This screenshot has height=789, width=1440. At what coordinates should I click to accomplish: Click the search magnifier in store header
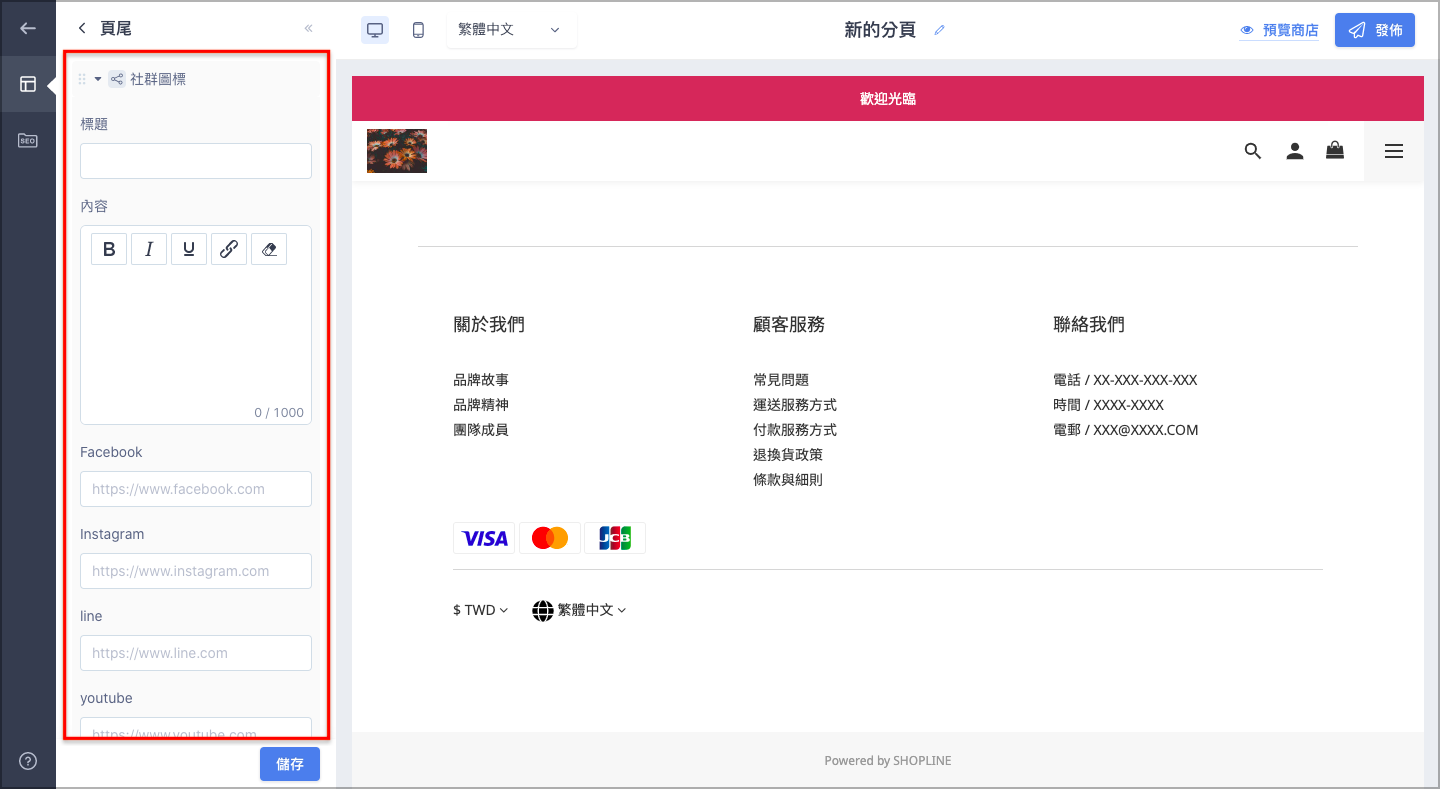point(1253,151)
